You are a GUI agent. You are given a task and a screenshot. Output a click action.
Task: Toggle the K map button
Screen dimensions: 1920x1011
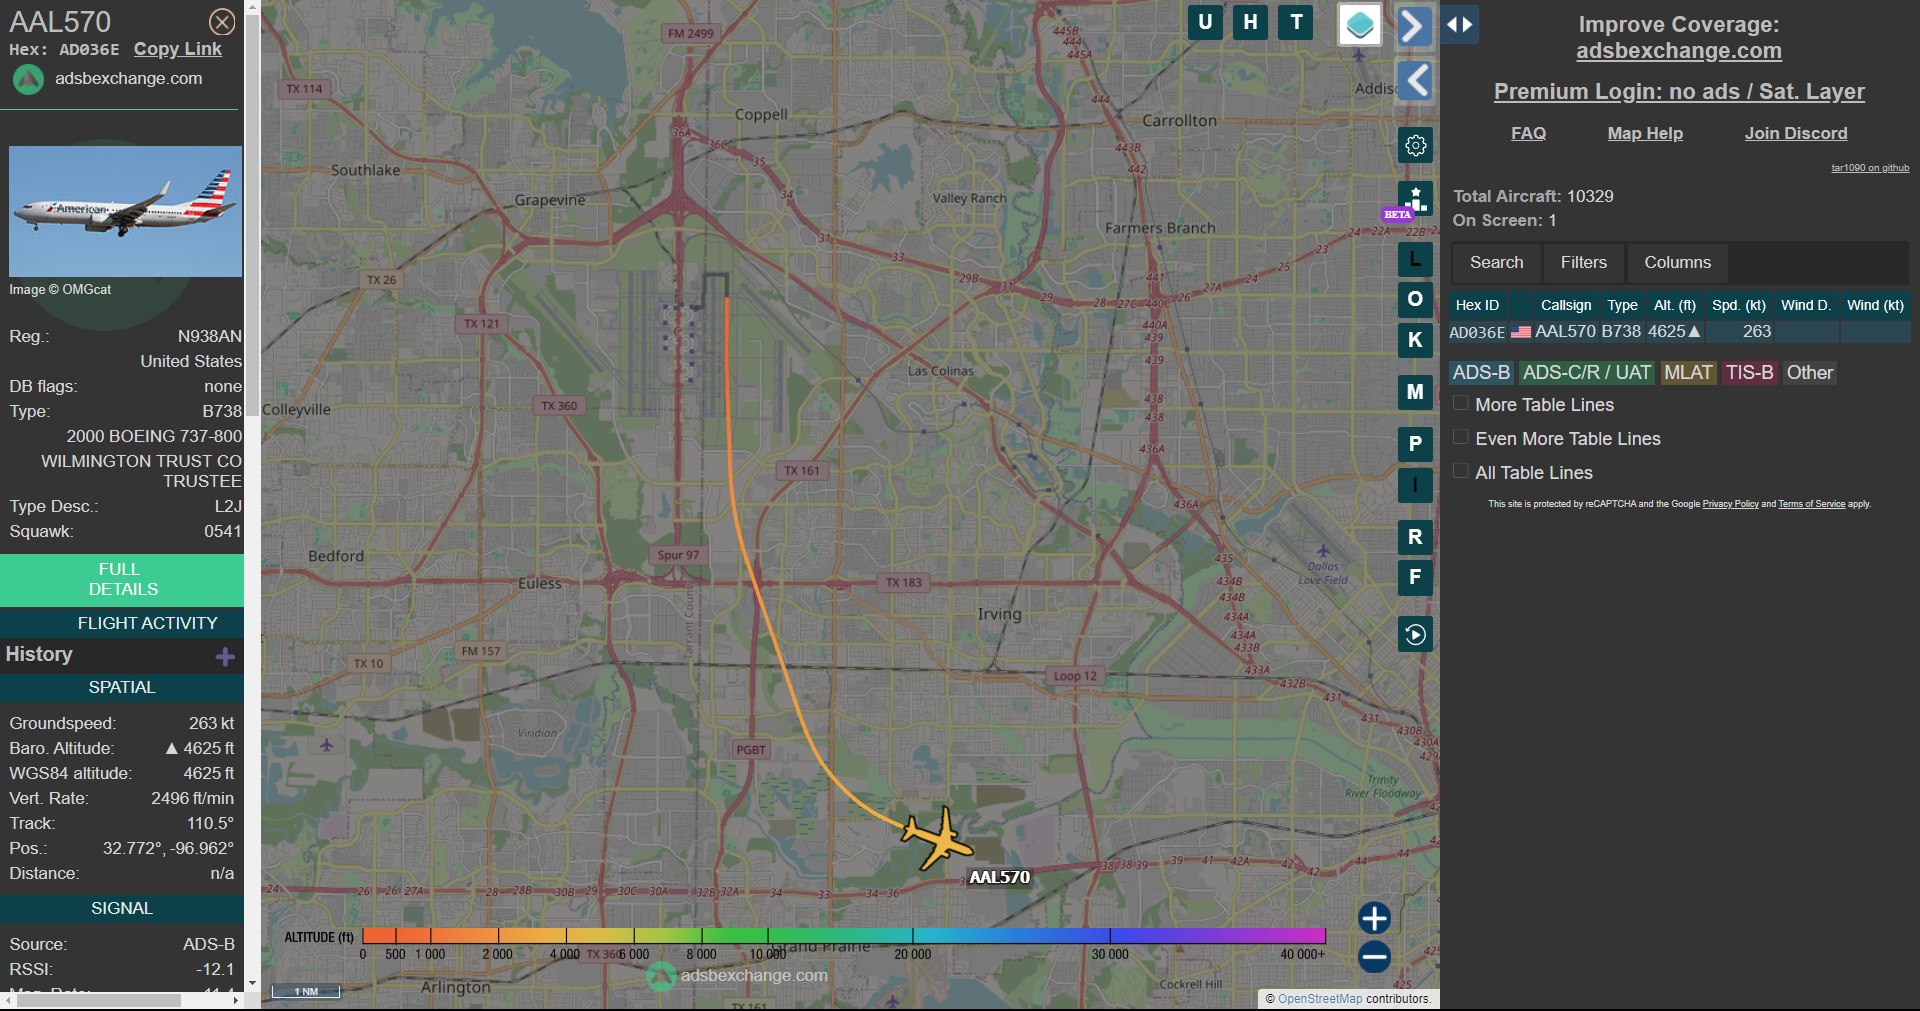pyautogui.click(x=1415, y=340)
